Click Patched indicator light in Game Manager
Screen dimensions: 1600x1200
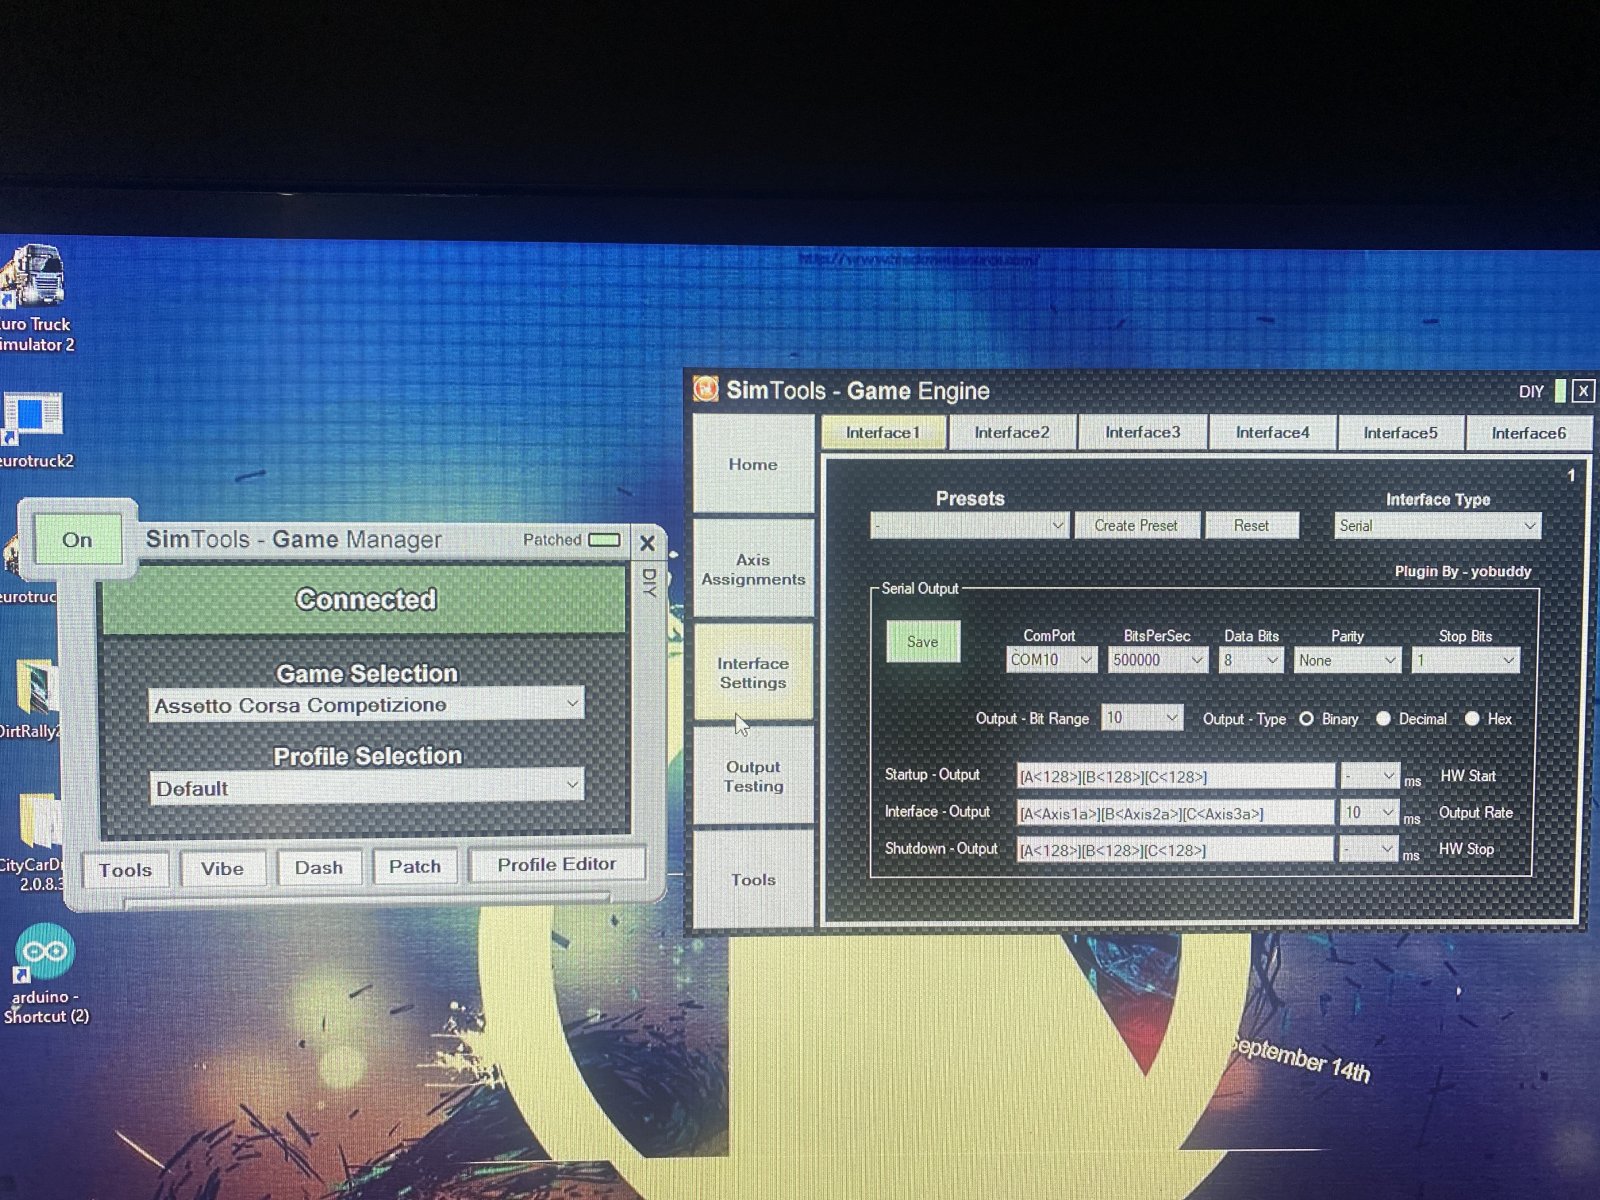[604, 540]
